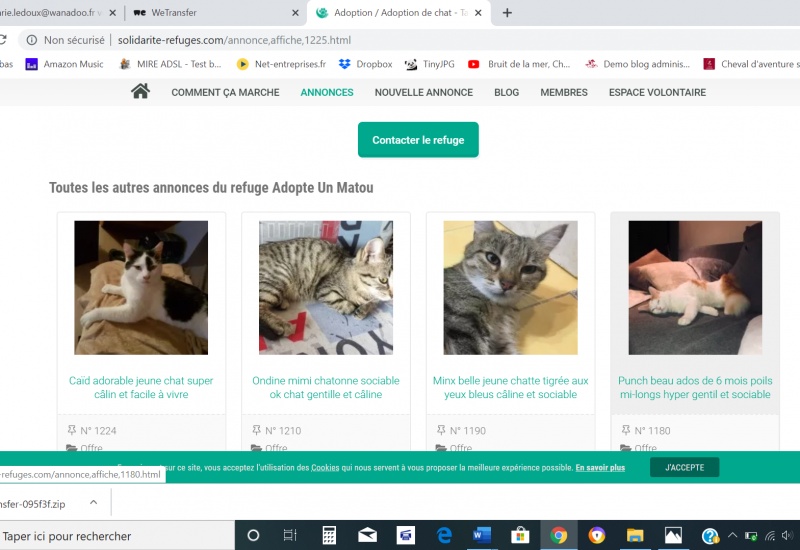Click the home icon in site navigation
Image resolution: width=800 pixels, height=550 pixels.
pos(140,92)
